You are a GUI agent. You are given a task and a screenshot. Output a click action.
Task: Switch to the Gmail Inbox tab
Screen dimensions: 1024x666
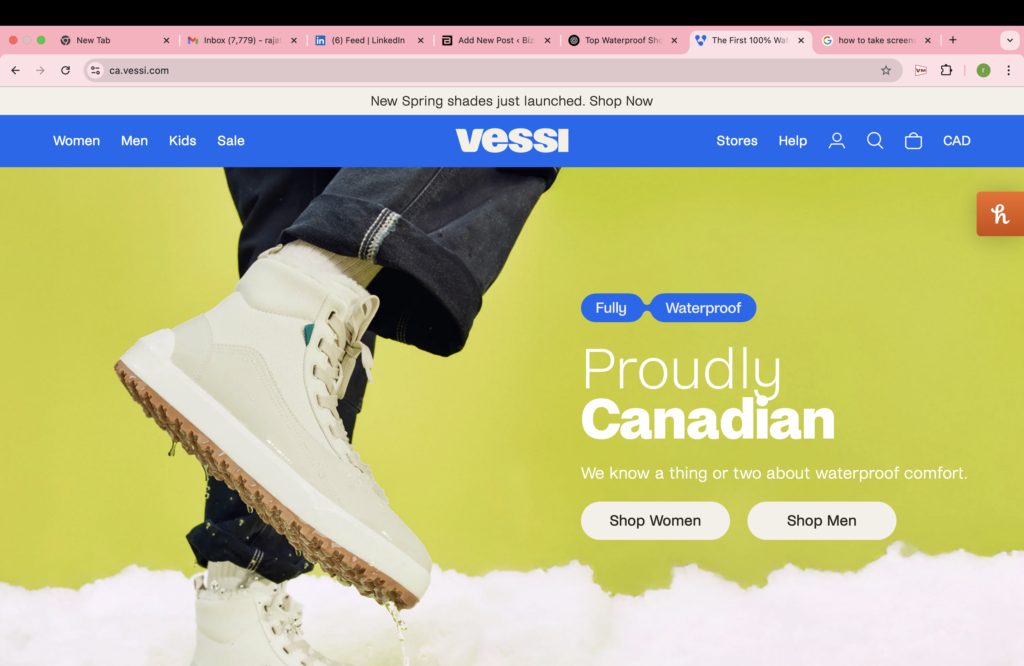pos(242,40)
